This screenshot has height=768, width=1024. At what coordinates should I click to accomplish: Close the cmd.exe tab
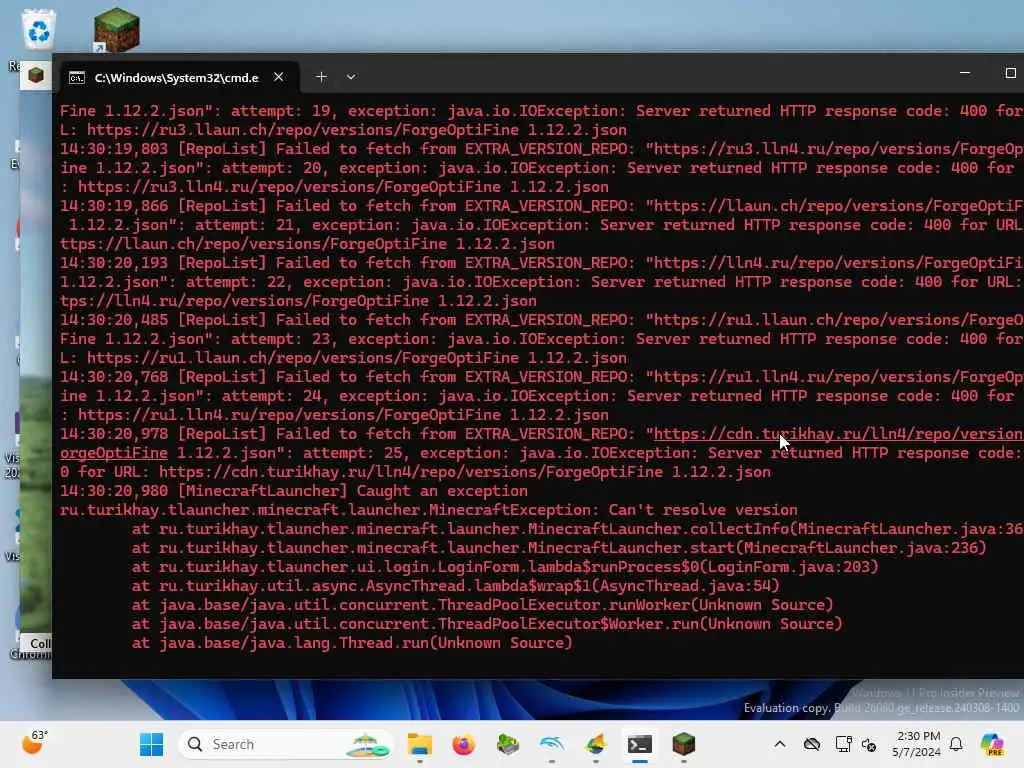[x=279, y=77]
